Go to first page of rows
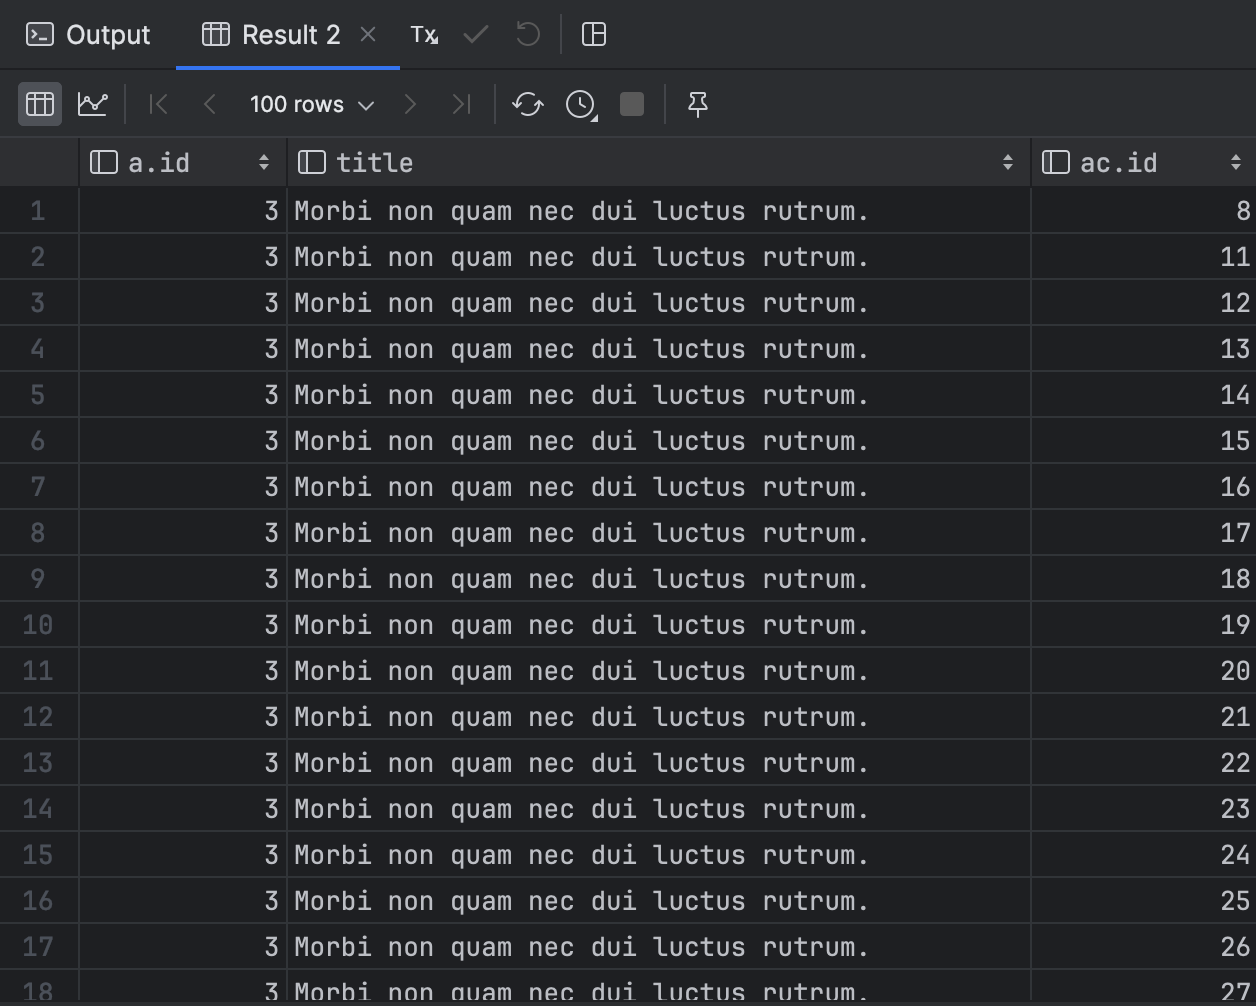Image resolution: width=1256 pixels, height=1006 pixels. pyautogui.click(x=158, y=104)
